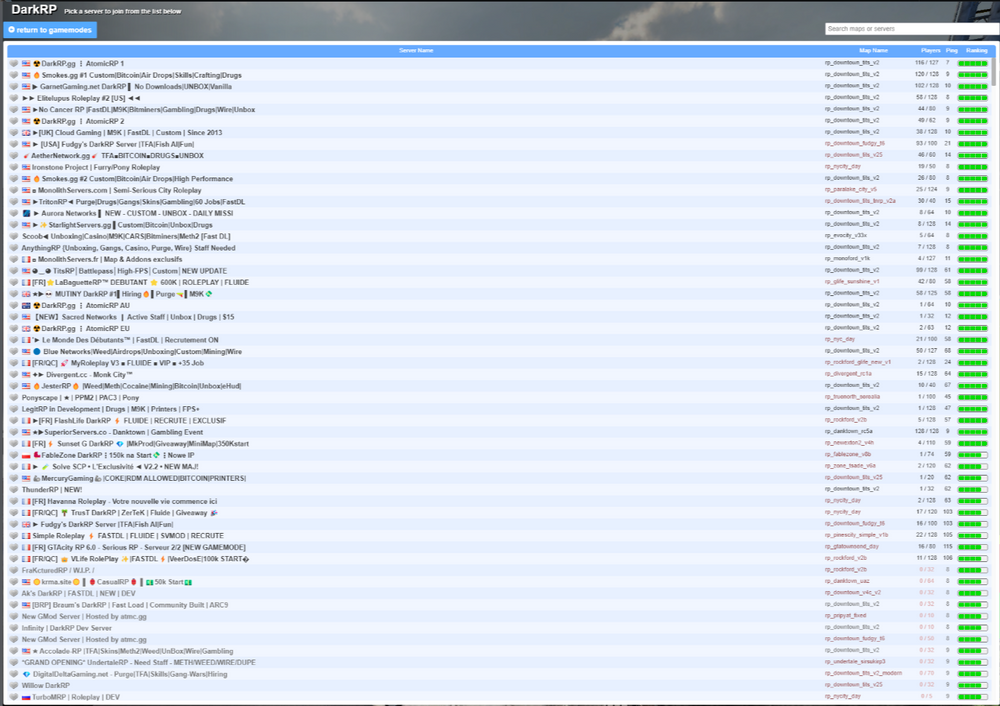The width and height of the screenshot is (1000, 706).
Task: Toggle favorite heart on Ponyscape server row
Action: pos(14,397)
